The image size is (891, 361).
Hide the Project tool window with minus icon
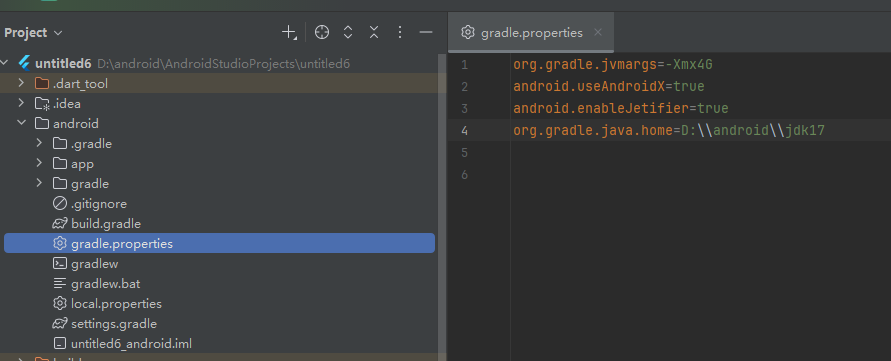pos(426,32)
